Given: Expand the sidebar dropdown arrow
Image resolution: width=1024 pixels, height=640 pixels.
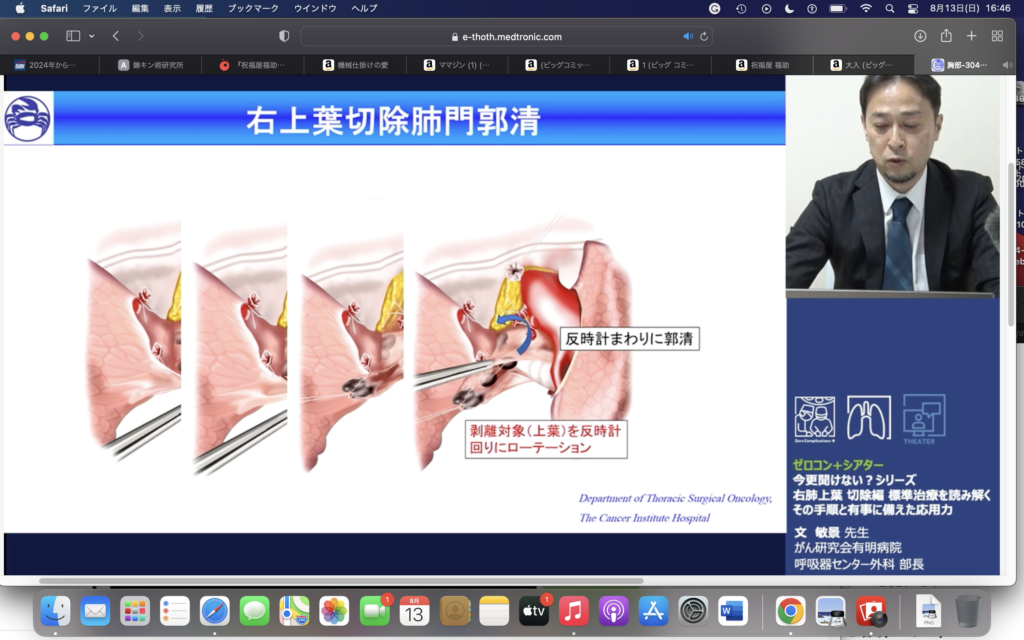Looking at the screenshot, I should click(92, 36).
